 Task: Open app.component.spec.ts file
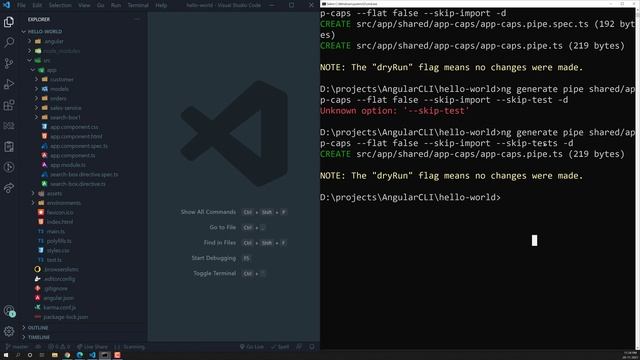[x=79, y=146]
